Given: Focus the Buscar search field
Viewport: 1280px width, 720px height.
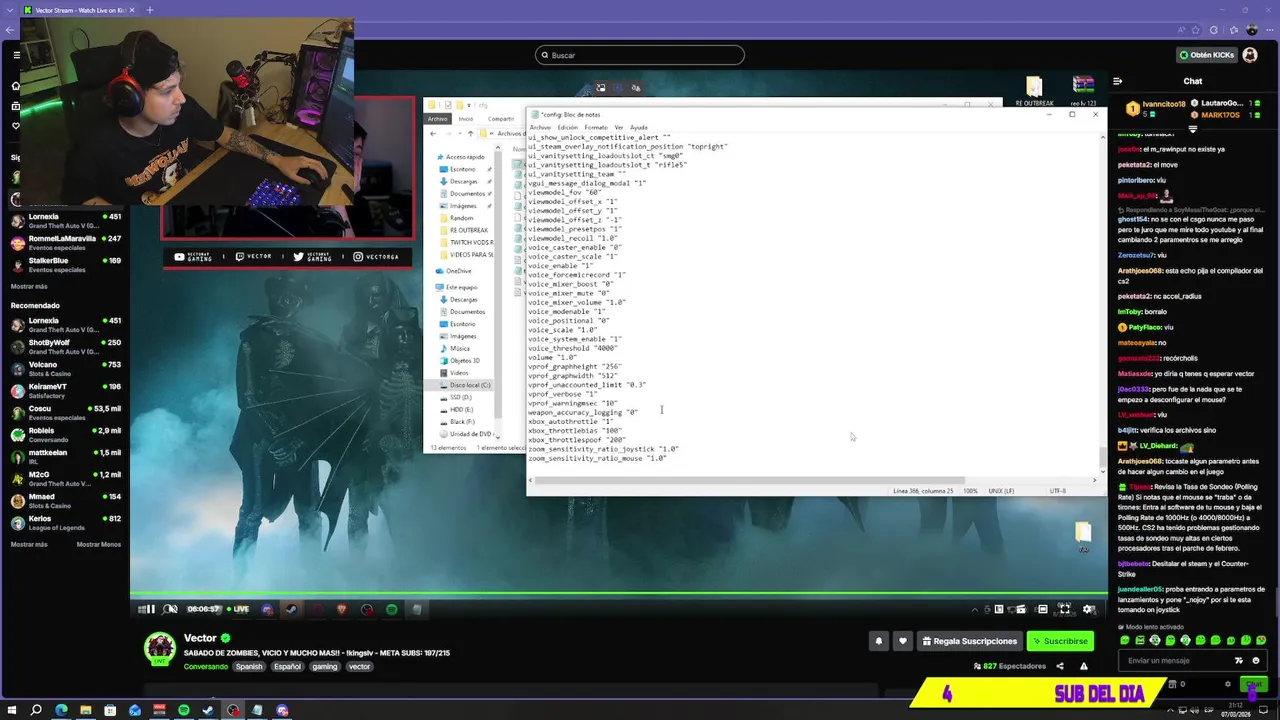Looking at the screenshot, I should tap(640, 55).
